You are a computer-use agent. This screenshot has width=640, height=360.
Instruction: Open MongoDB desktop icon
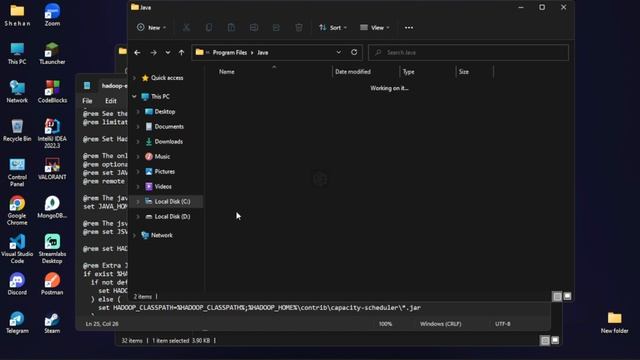pos(52,207)
